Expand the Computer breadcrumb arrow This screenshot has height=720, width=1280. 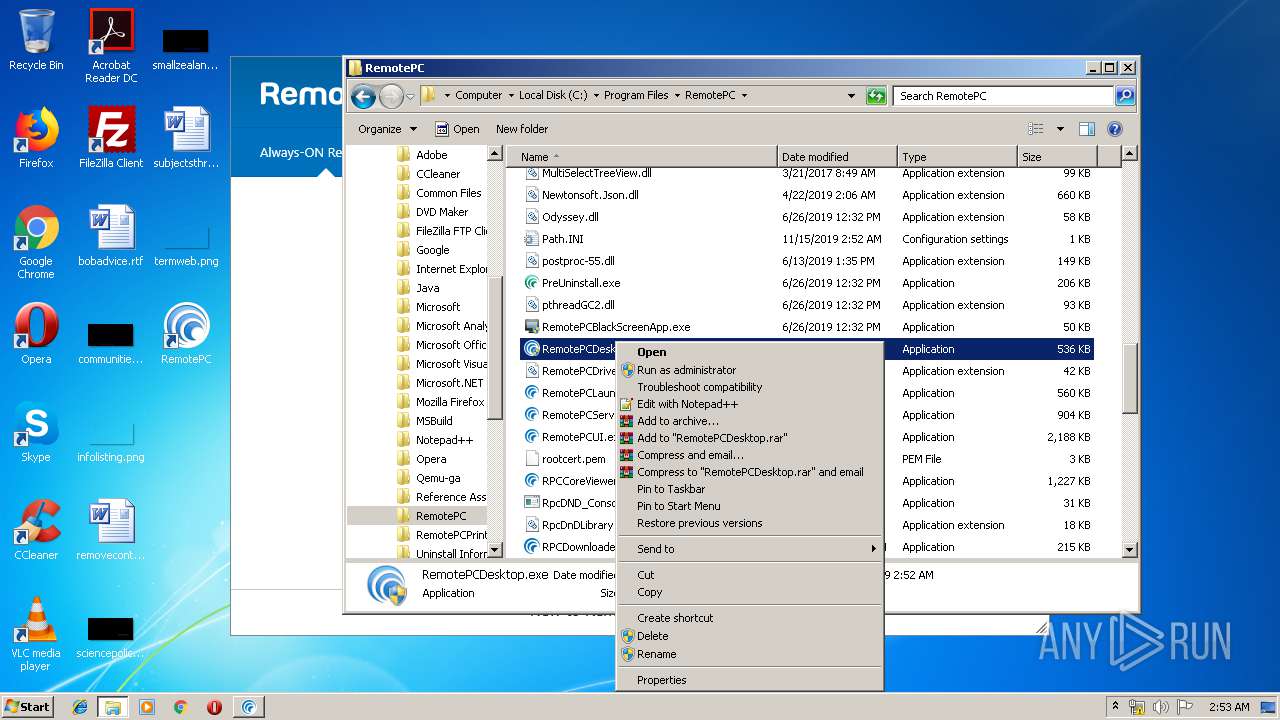pos(510,96)
